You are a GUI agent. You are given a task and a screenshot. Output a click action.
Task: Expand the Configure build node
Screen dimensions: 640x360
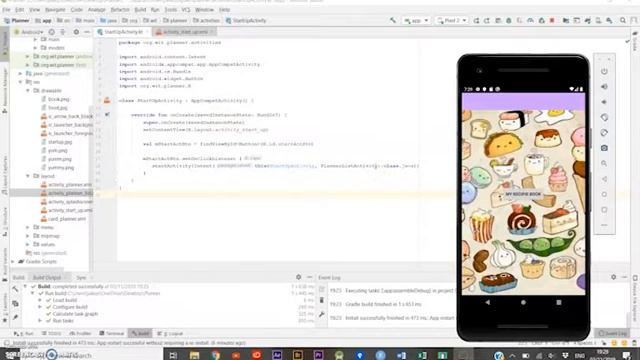click(40, 307)
